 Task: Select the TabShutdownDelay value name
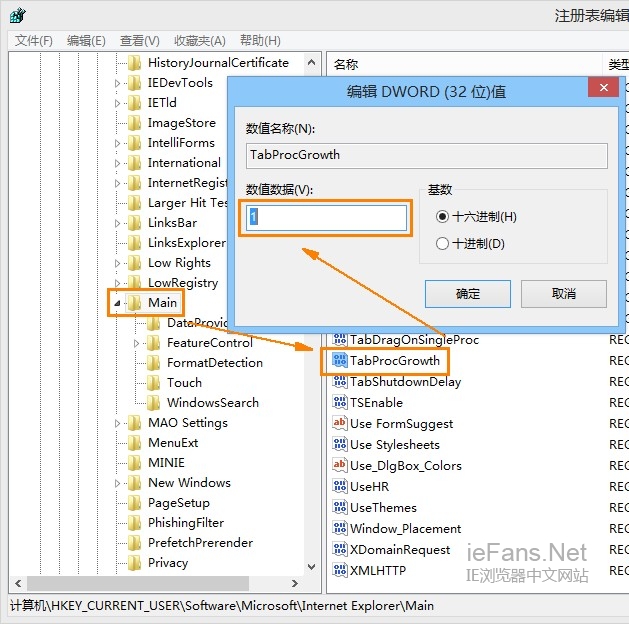(x=406, y=382)
